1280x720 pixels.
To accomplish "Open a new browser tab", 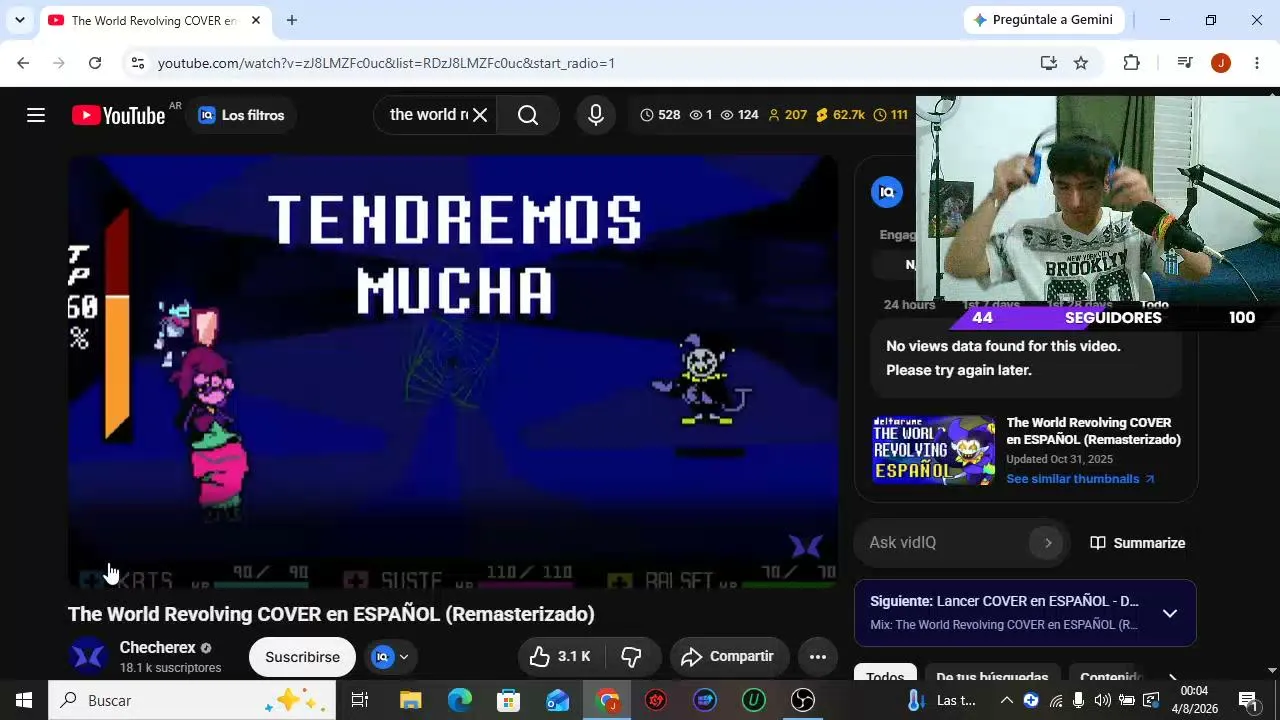I will [x=292, y=20].
